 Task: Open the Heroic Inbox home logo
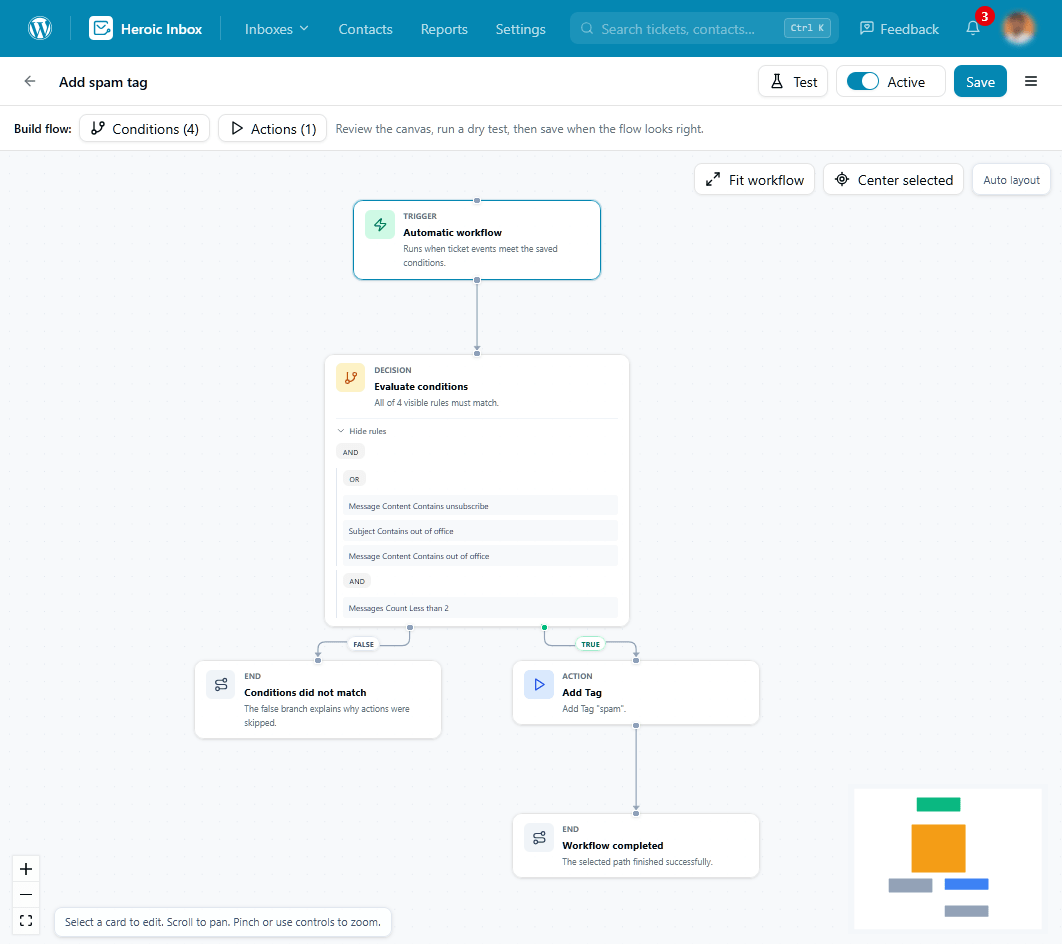[x=146, y=28]
